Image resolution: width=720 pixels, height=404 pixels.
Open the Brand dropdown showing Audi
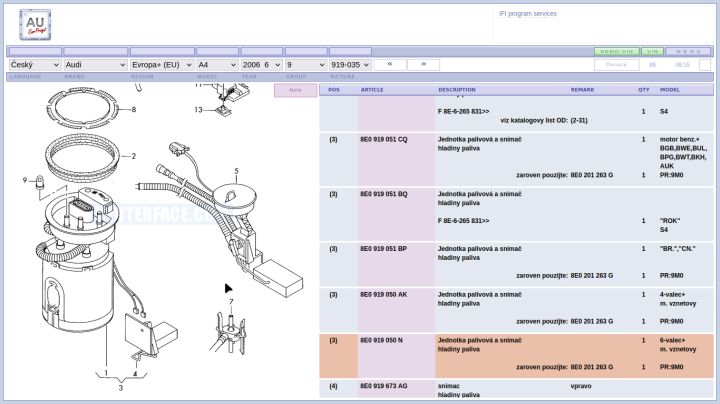[95, 65]
